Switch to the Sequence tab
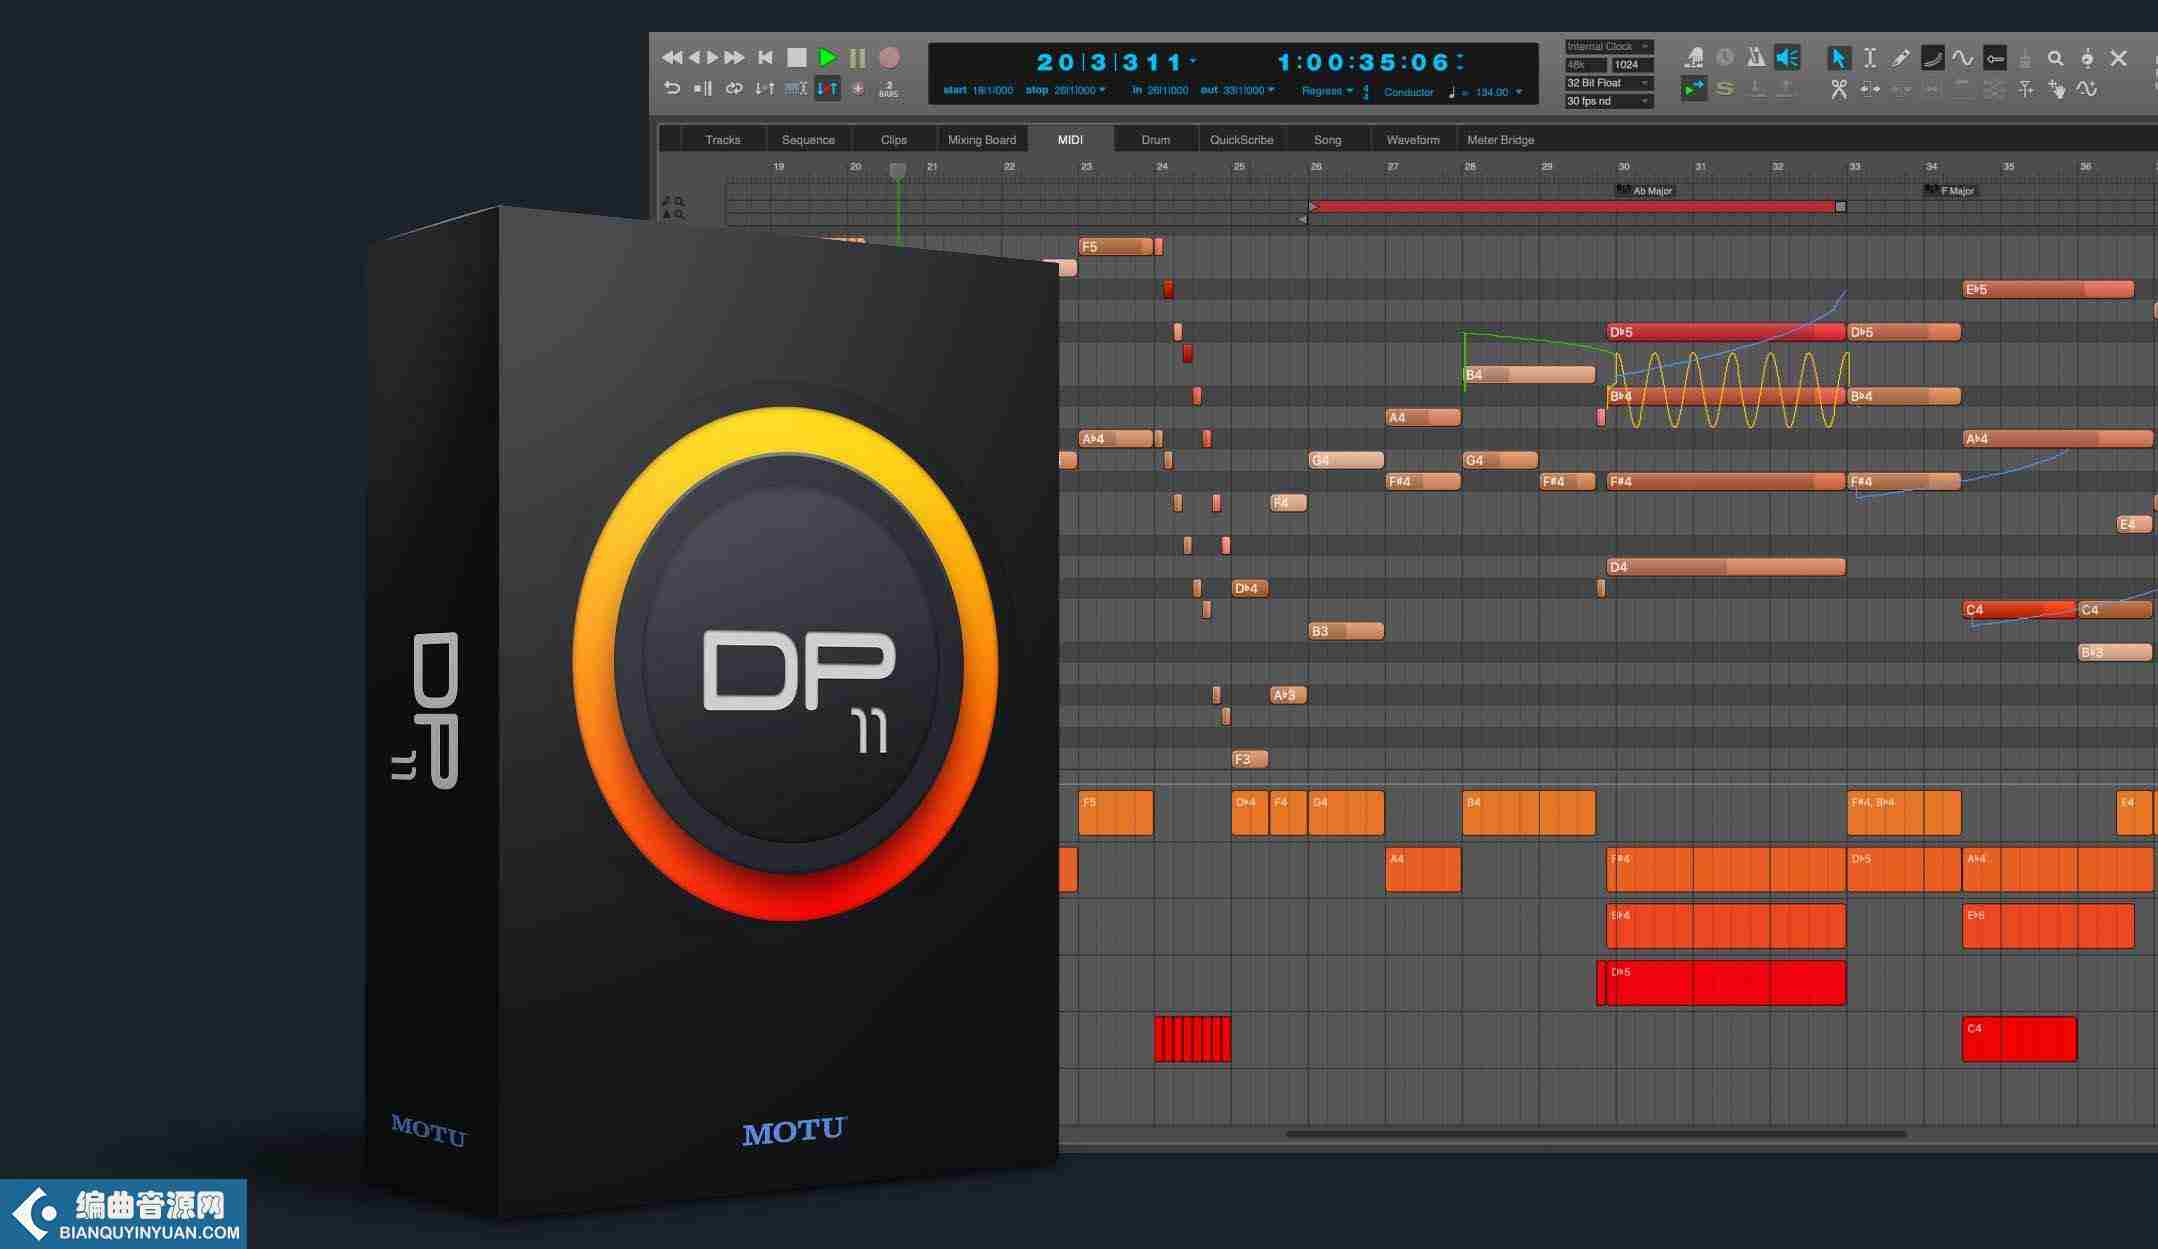The height and width of the screenshot is (1249, 2158). 808,140
